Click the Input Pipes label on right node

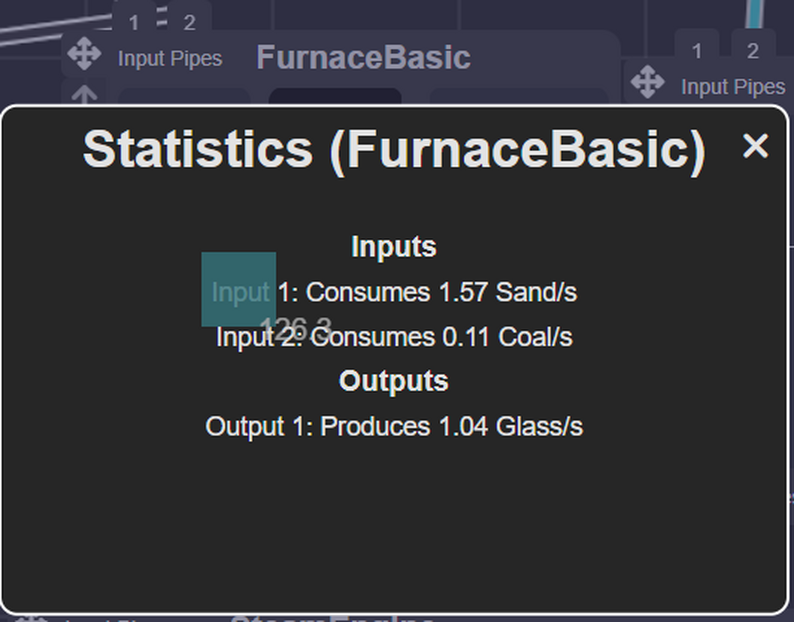pos(733,87)
